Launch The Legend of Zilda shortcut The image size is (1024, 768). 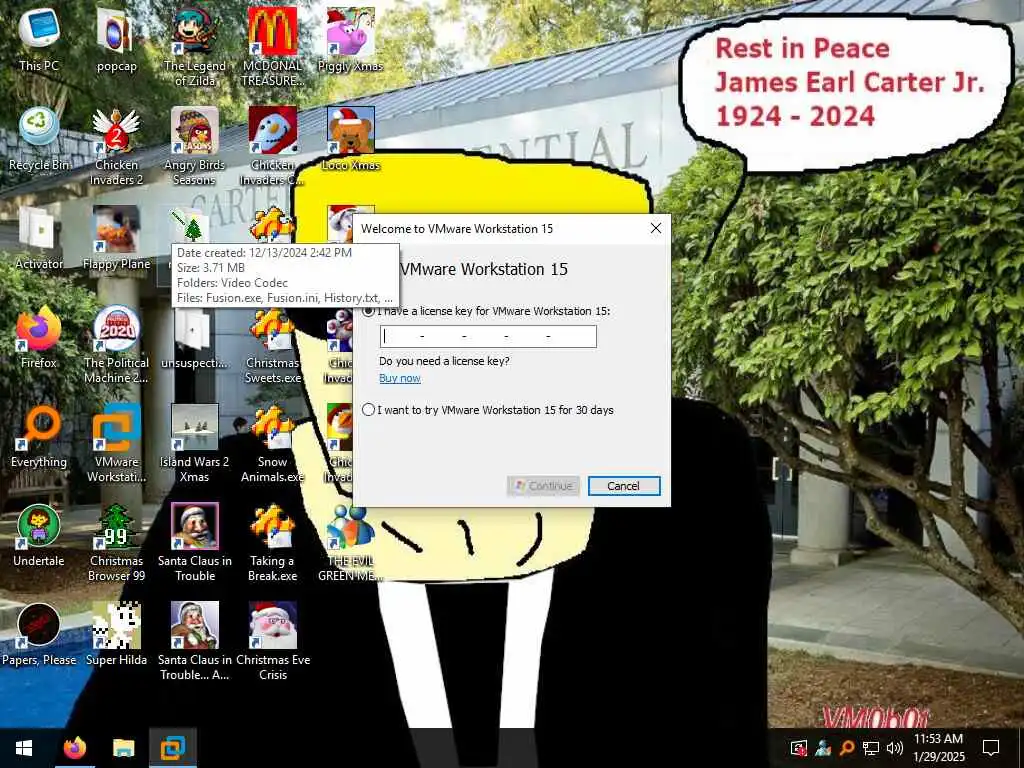[195, 46]
